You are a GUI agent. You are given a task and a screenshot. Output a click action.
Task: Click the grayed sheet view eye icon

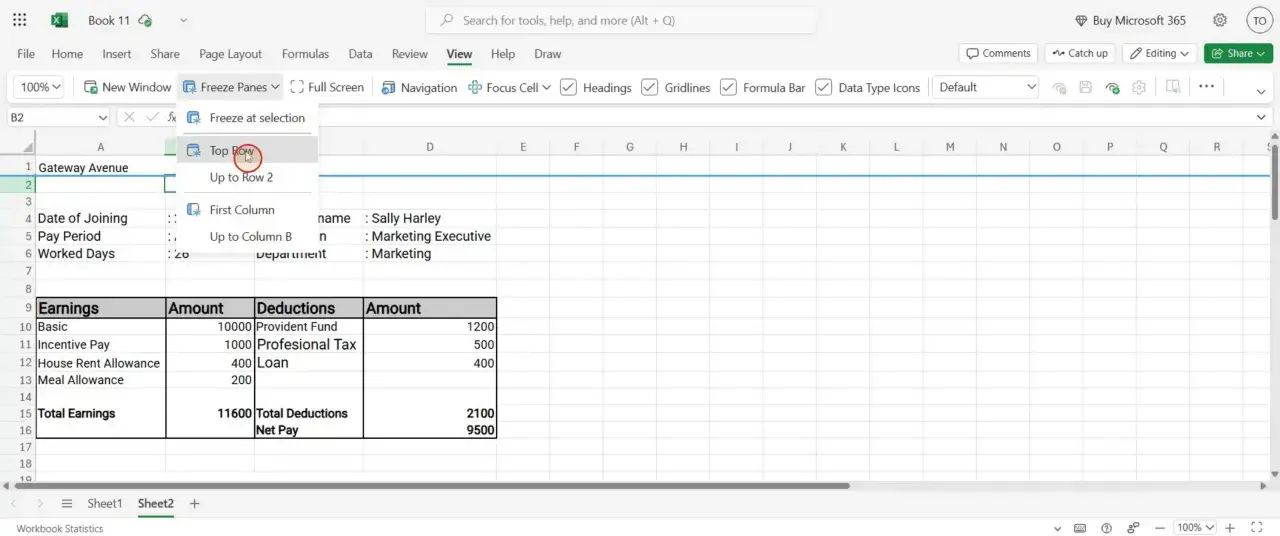(x=1060, y=88)
